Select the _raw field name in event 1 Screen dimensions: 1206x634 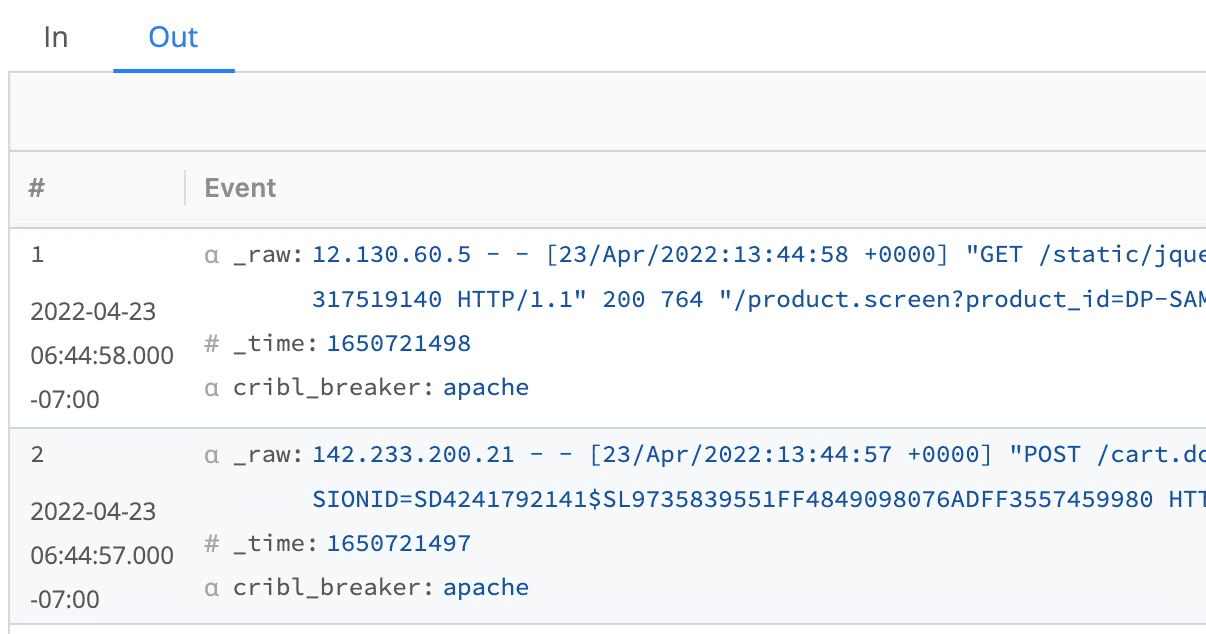267,255
